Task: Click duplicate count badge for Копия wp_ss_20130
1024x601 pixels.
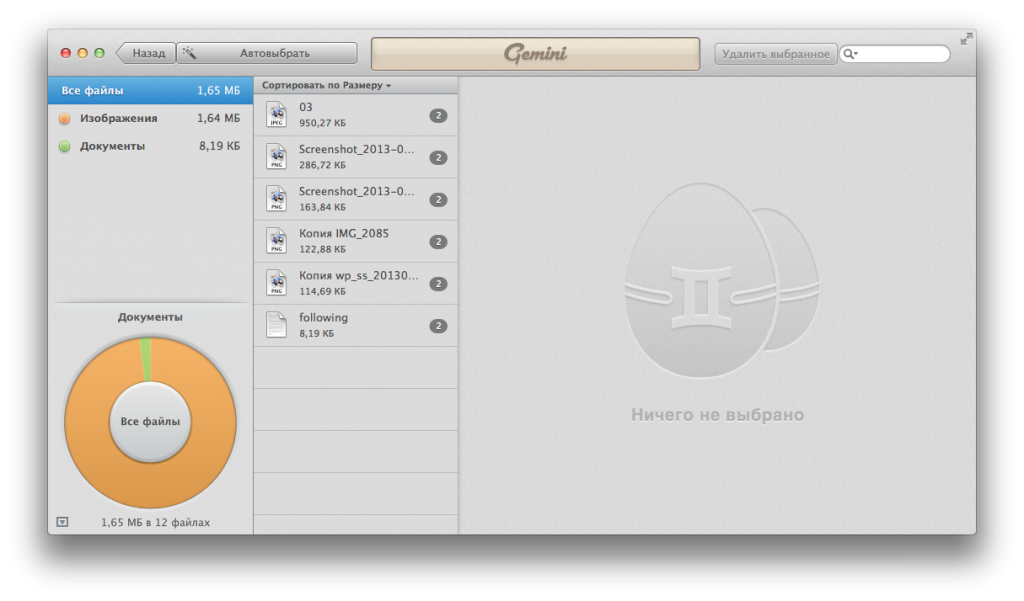Action: [x=438, y=284]
